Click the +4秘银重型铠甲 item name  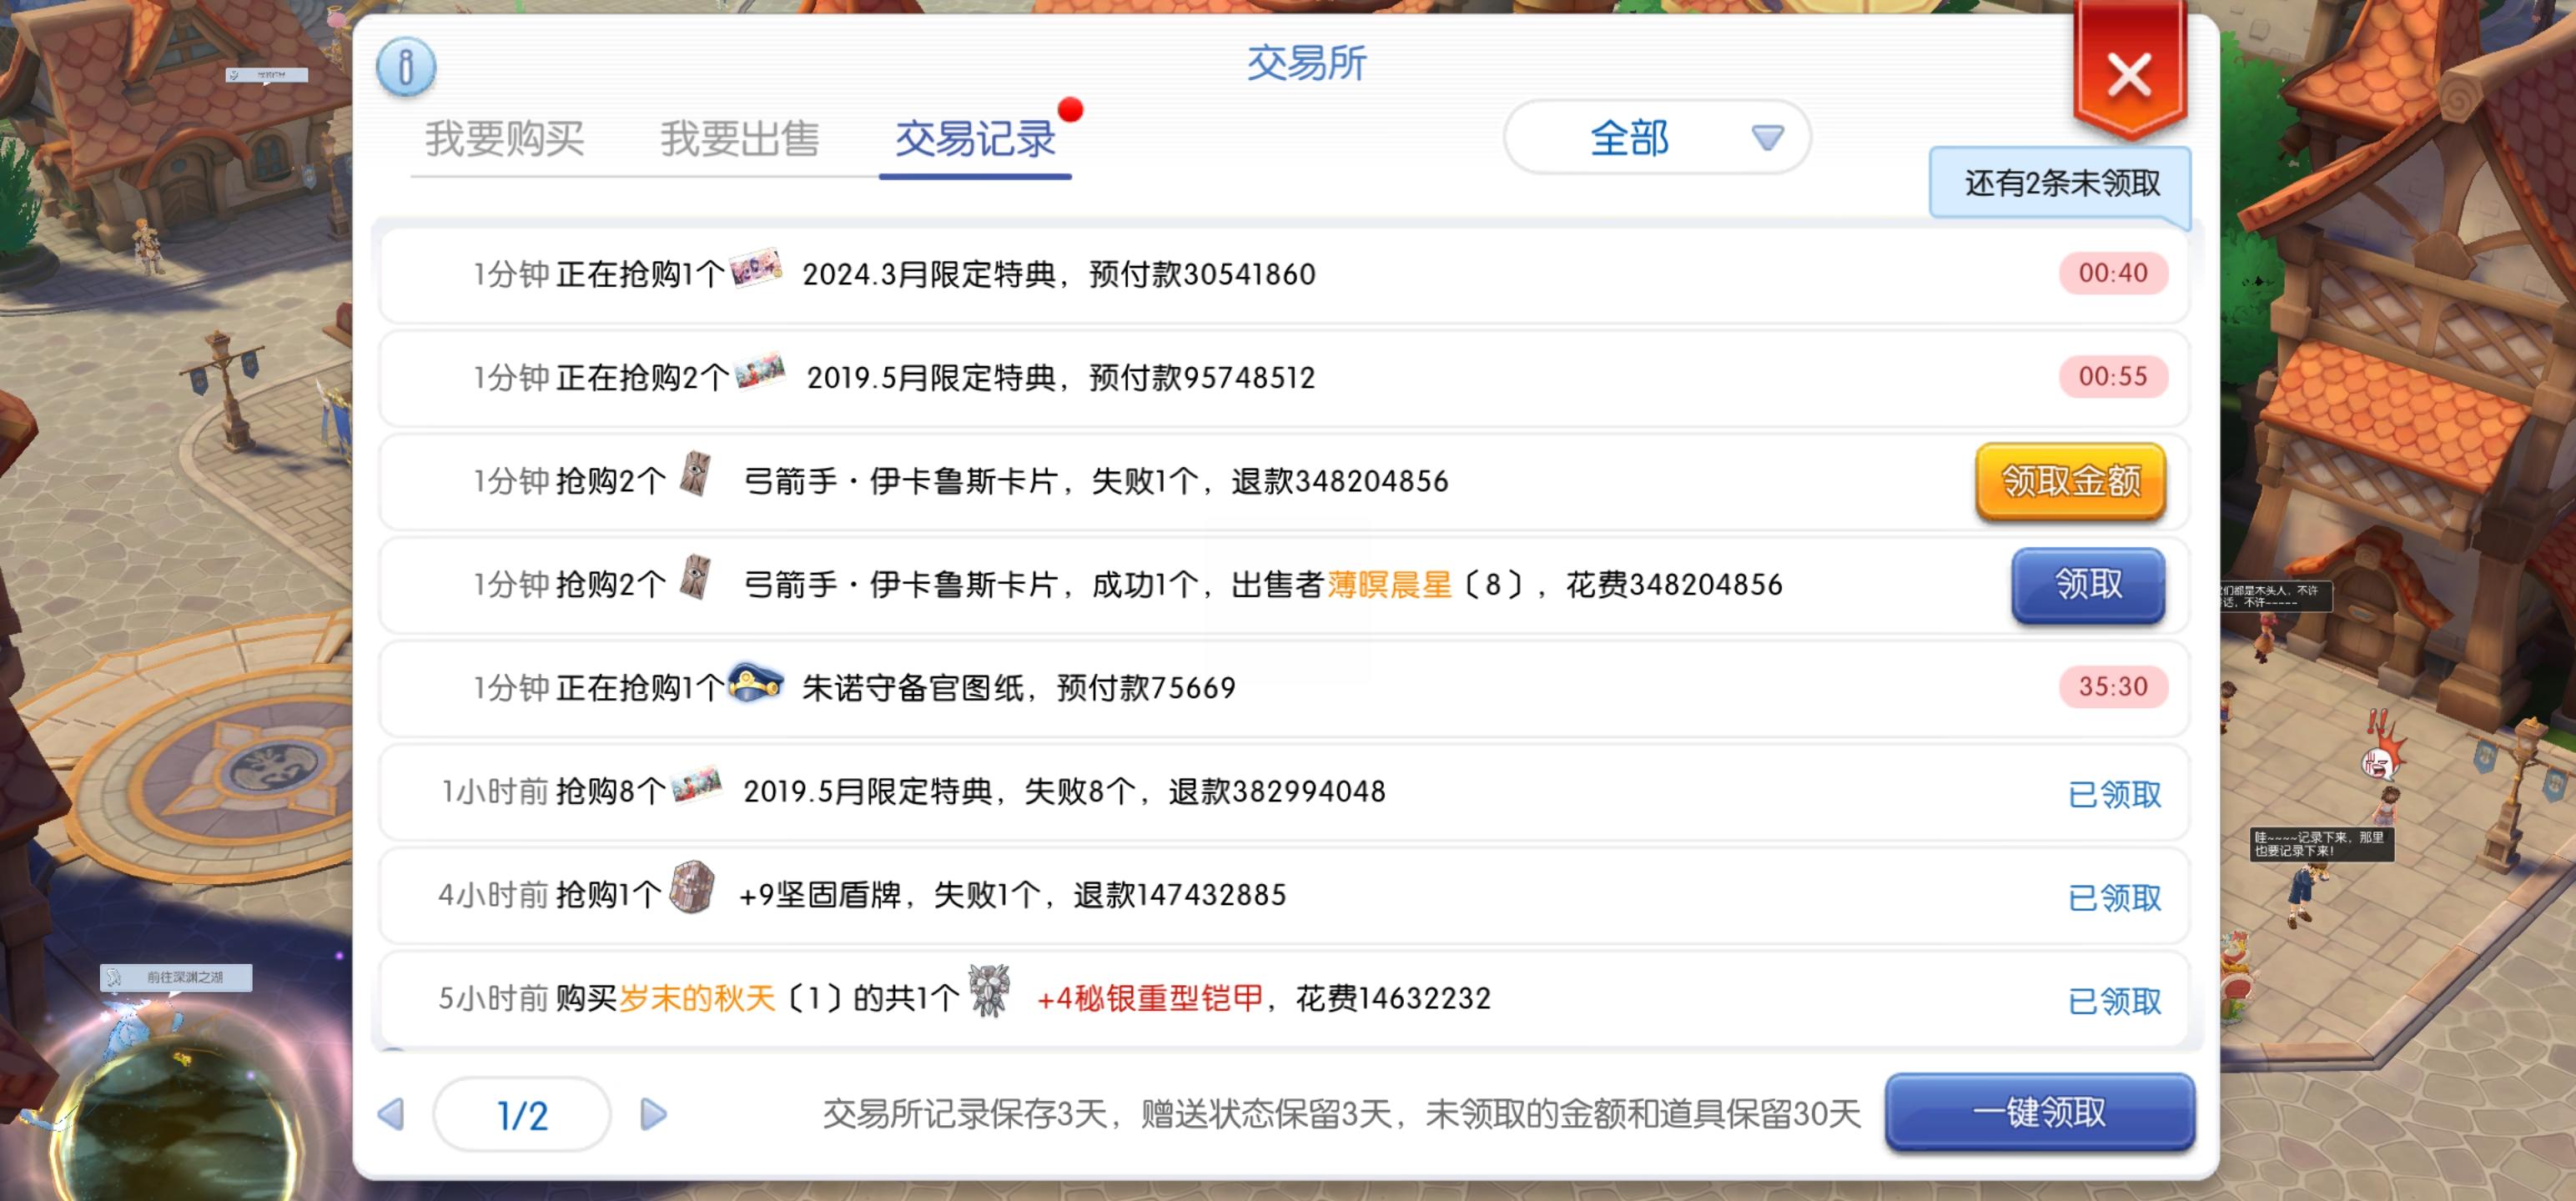pos(1150,998)
